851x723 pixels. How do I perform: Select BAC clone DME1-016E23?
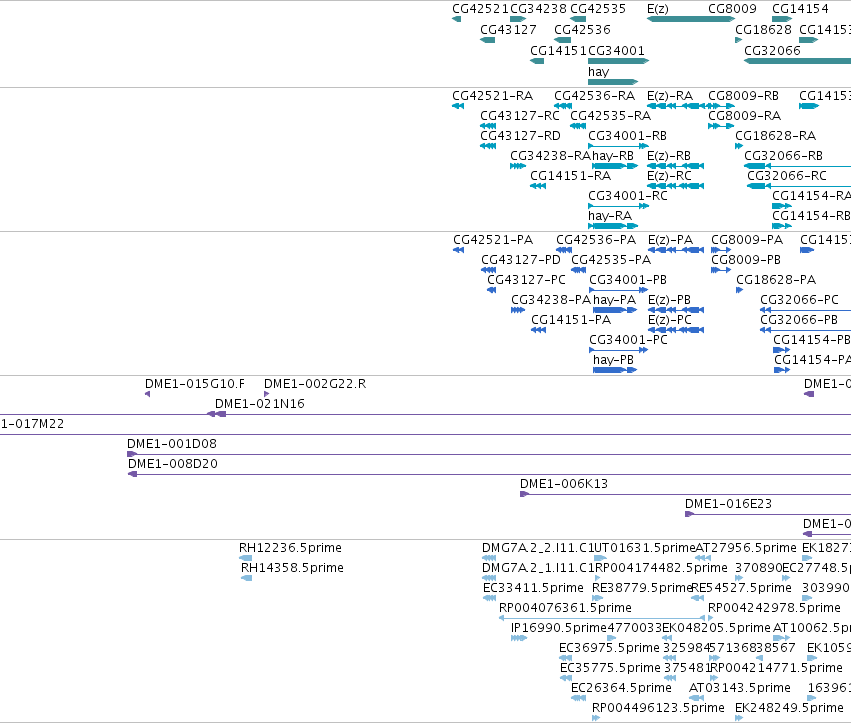pos(728,505)
